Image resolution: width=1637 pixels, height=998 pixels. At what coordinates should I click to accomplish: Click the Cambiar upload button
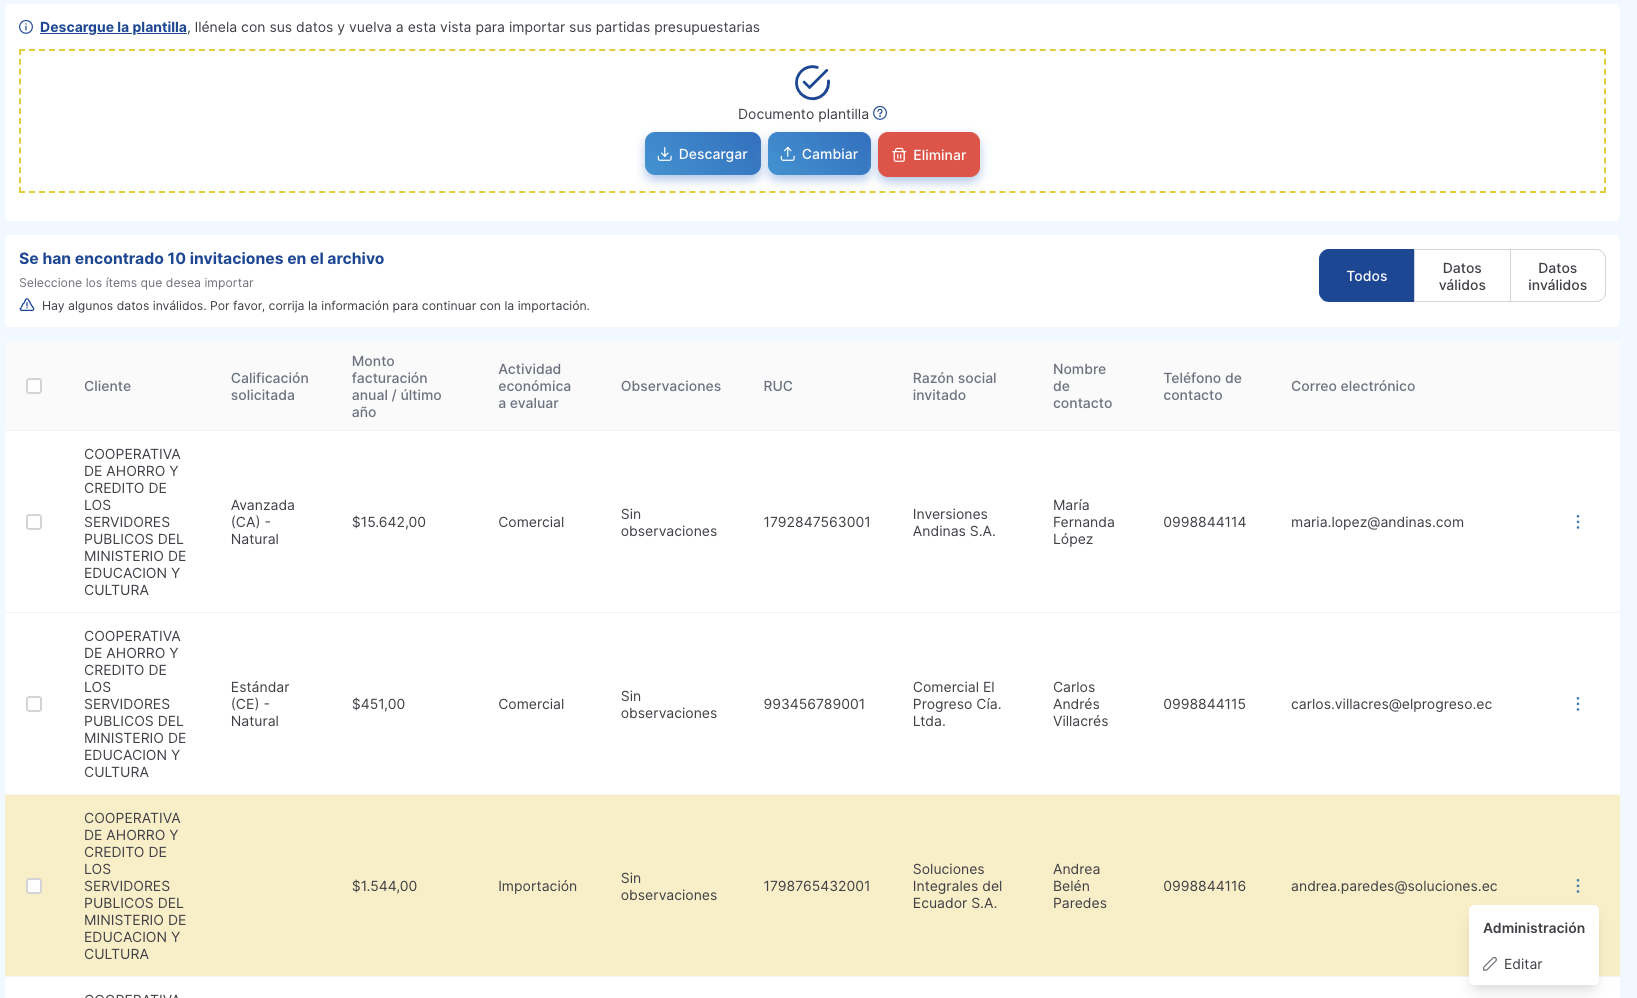point(819,154)
